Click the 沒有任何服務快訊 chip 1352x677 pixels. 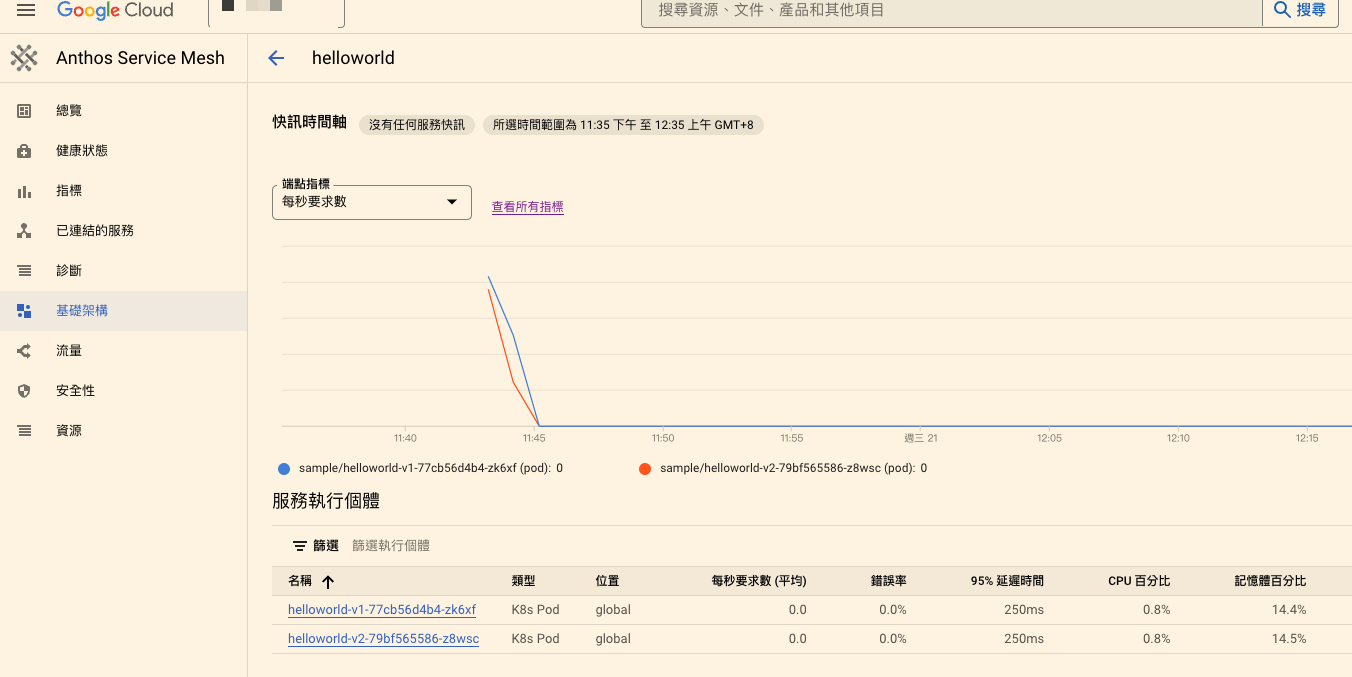click(x=417, y=125)
